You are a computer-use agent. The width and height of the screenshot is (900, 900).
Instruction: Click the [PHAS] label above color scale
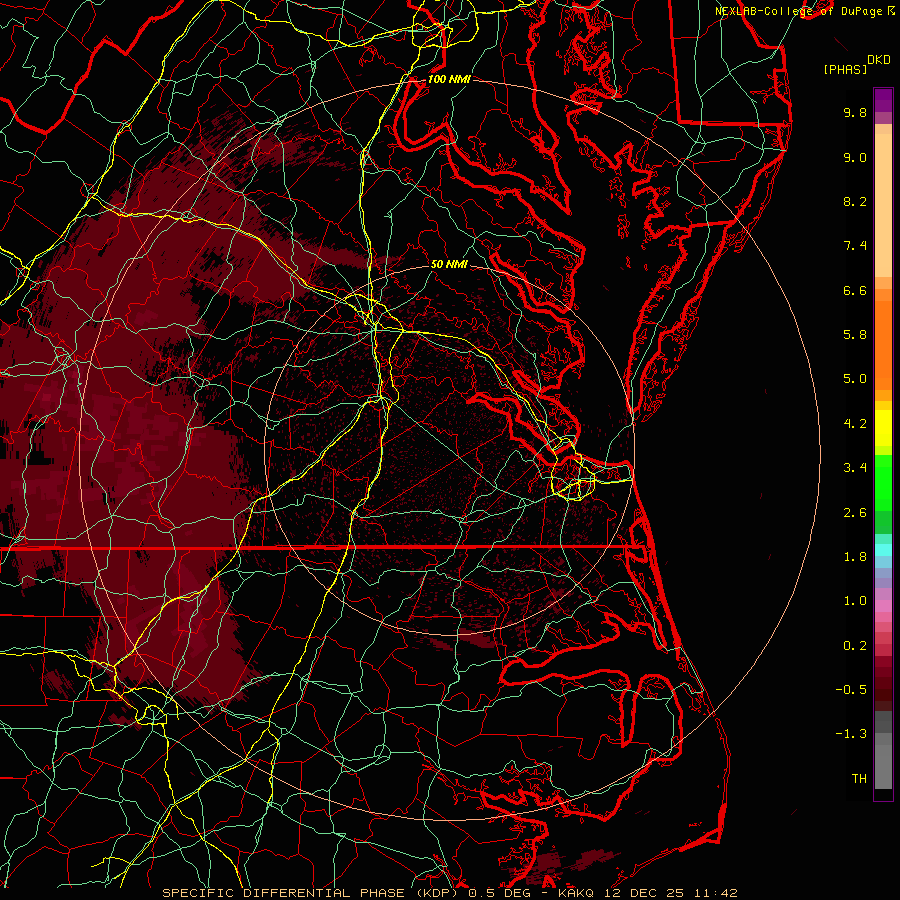point(845,69)
